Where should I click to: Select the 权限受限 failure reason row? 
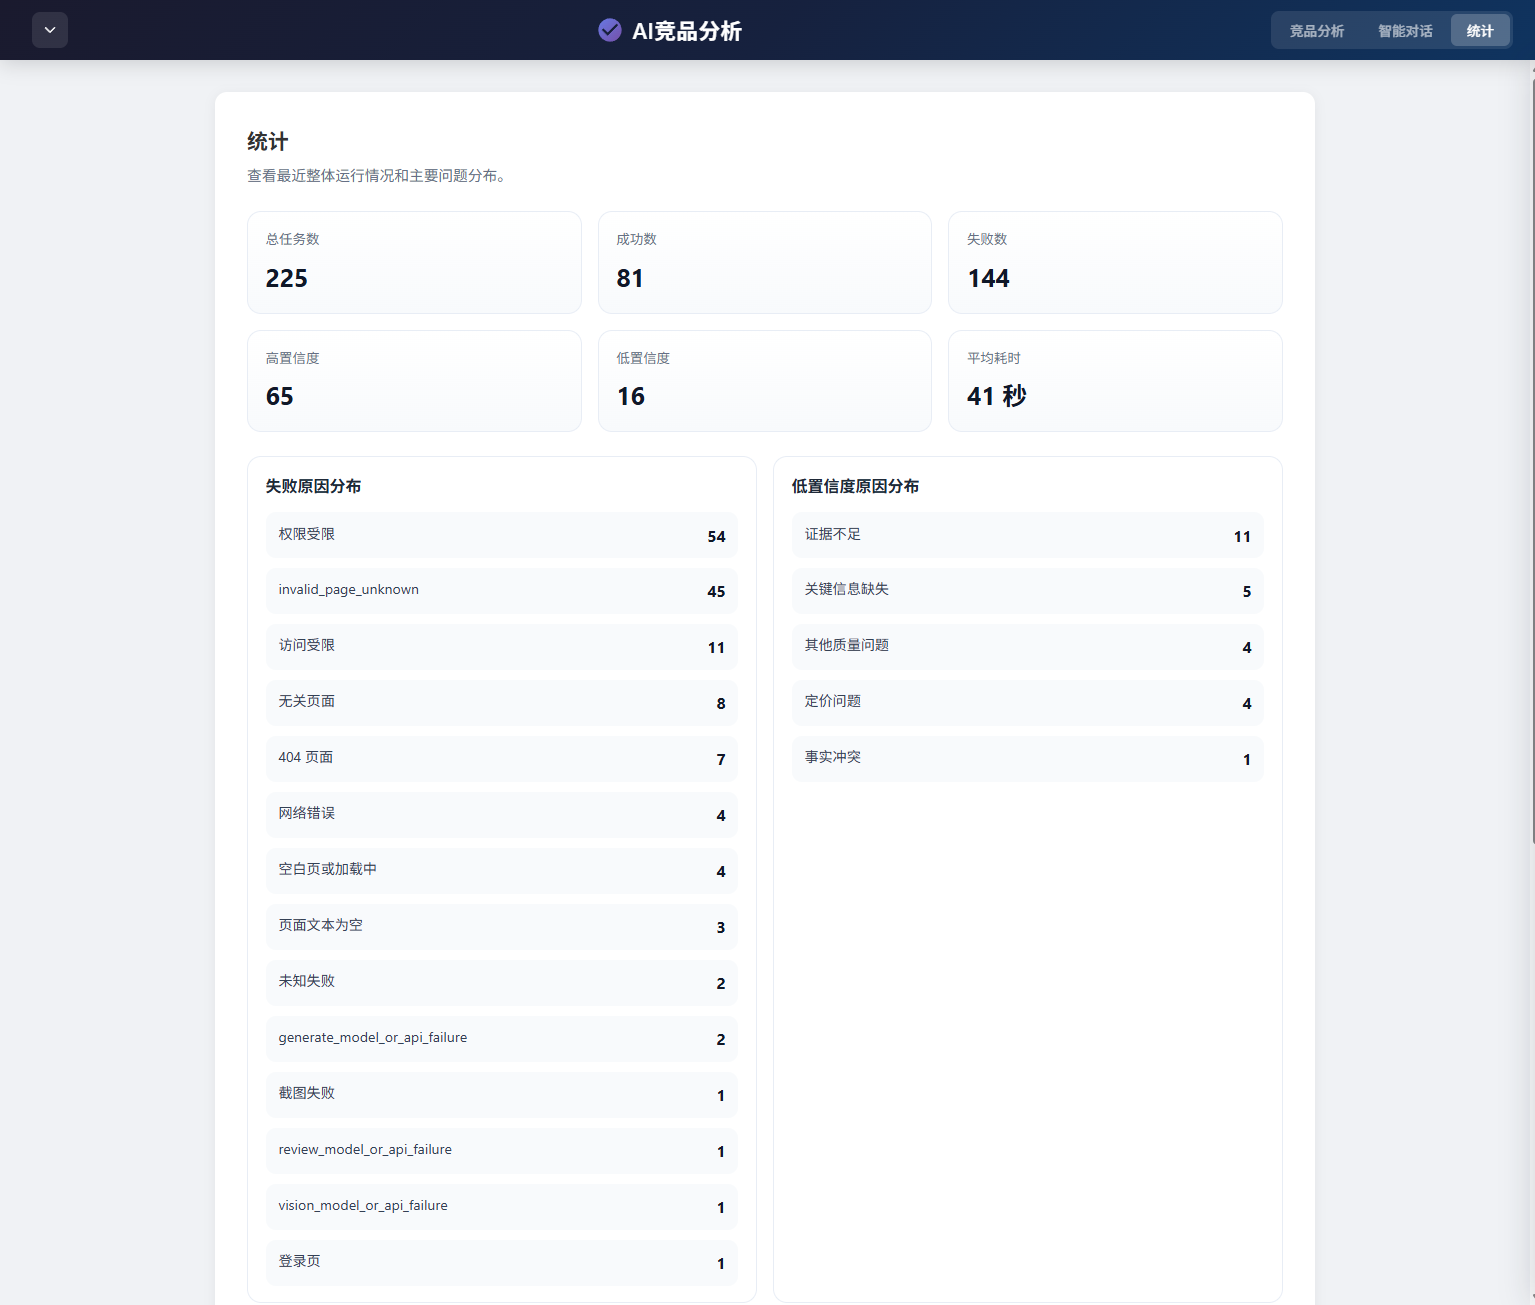tap(501, 535)
